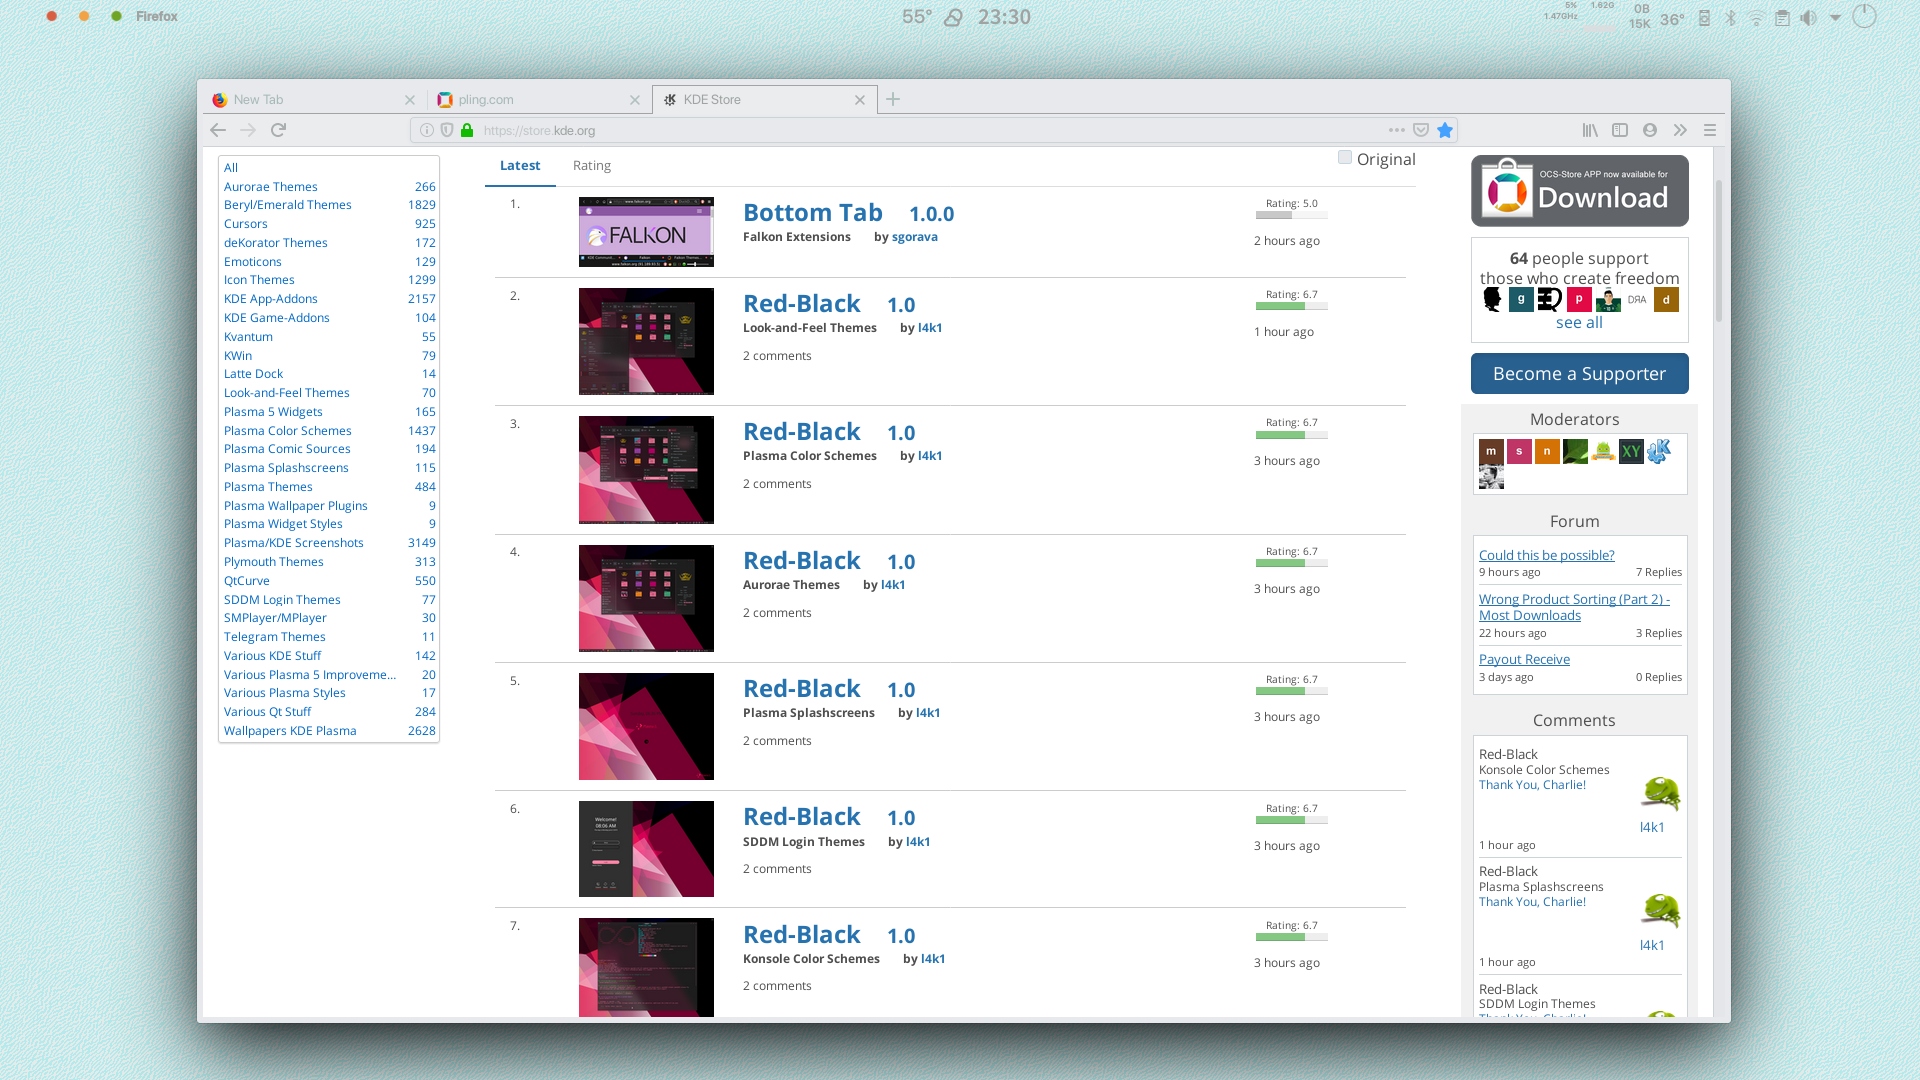Close the pling.com tab
This screenshot has height=1080, width=1920.
635,100
